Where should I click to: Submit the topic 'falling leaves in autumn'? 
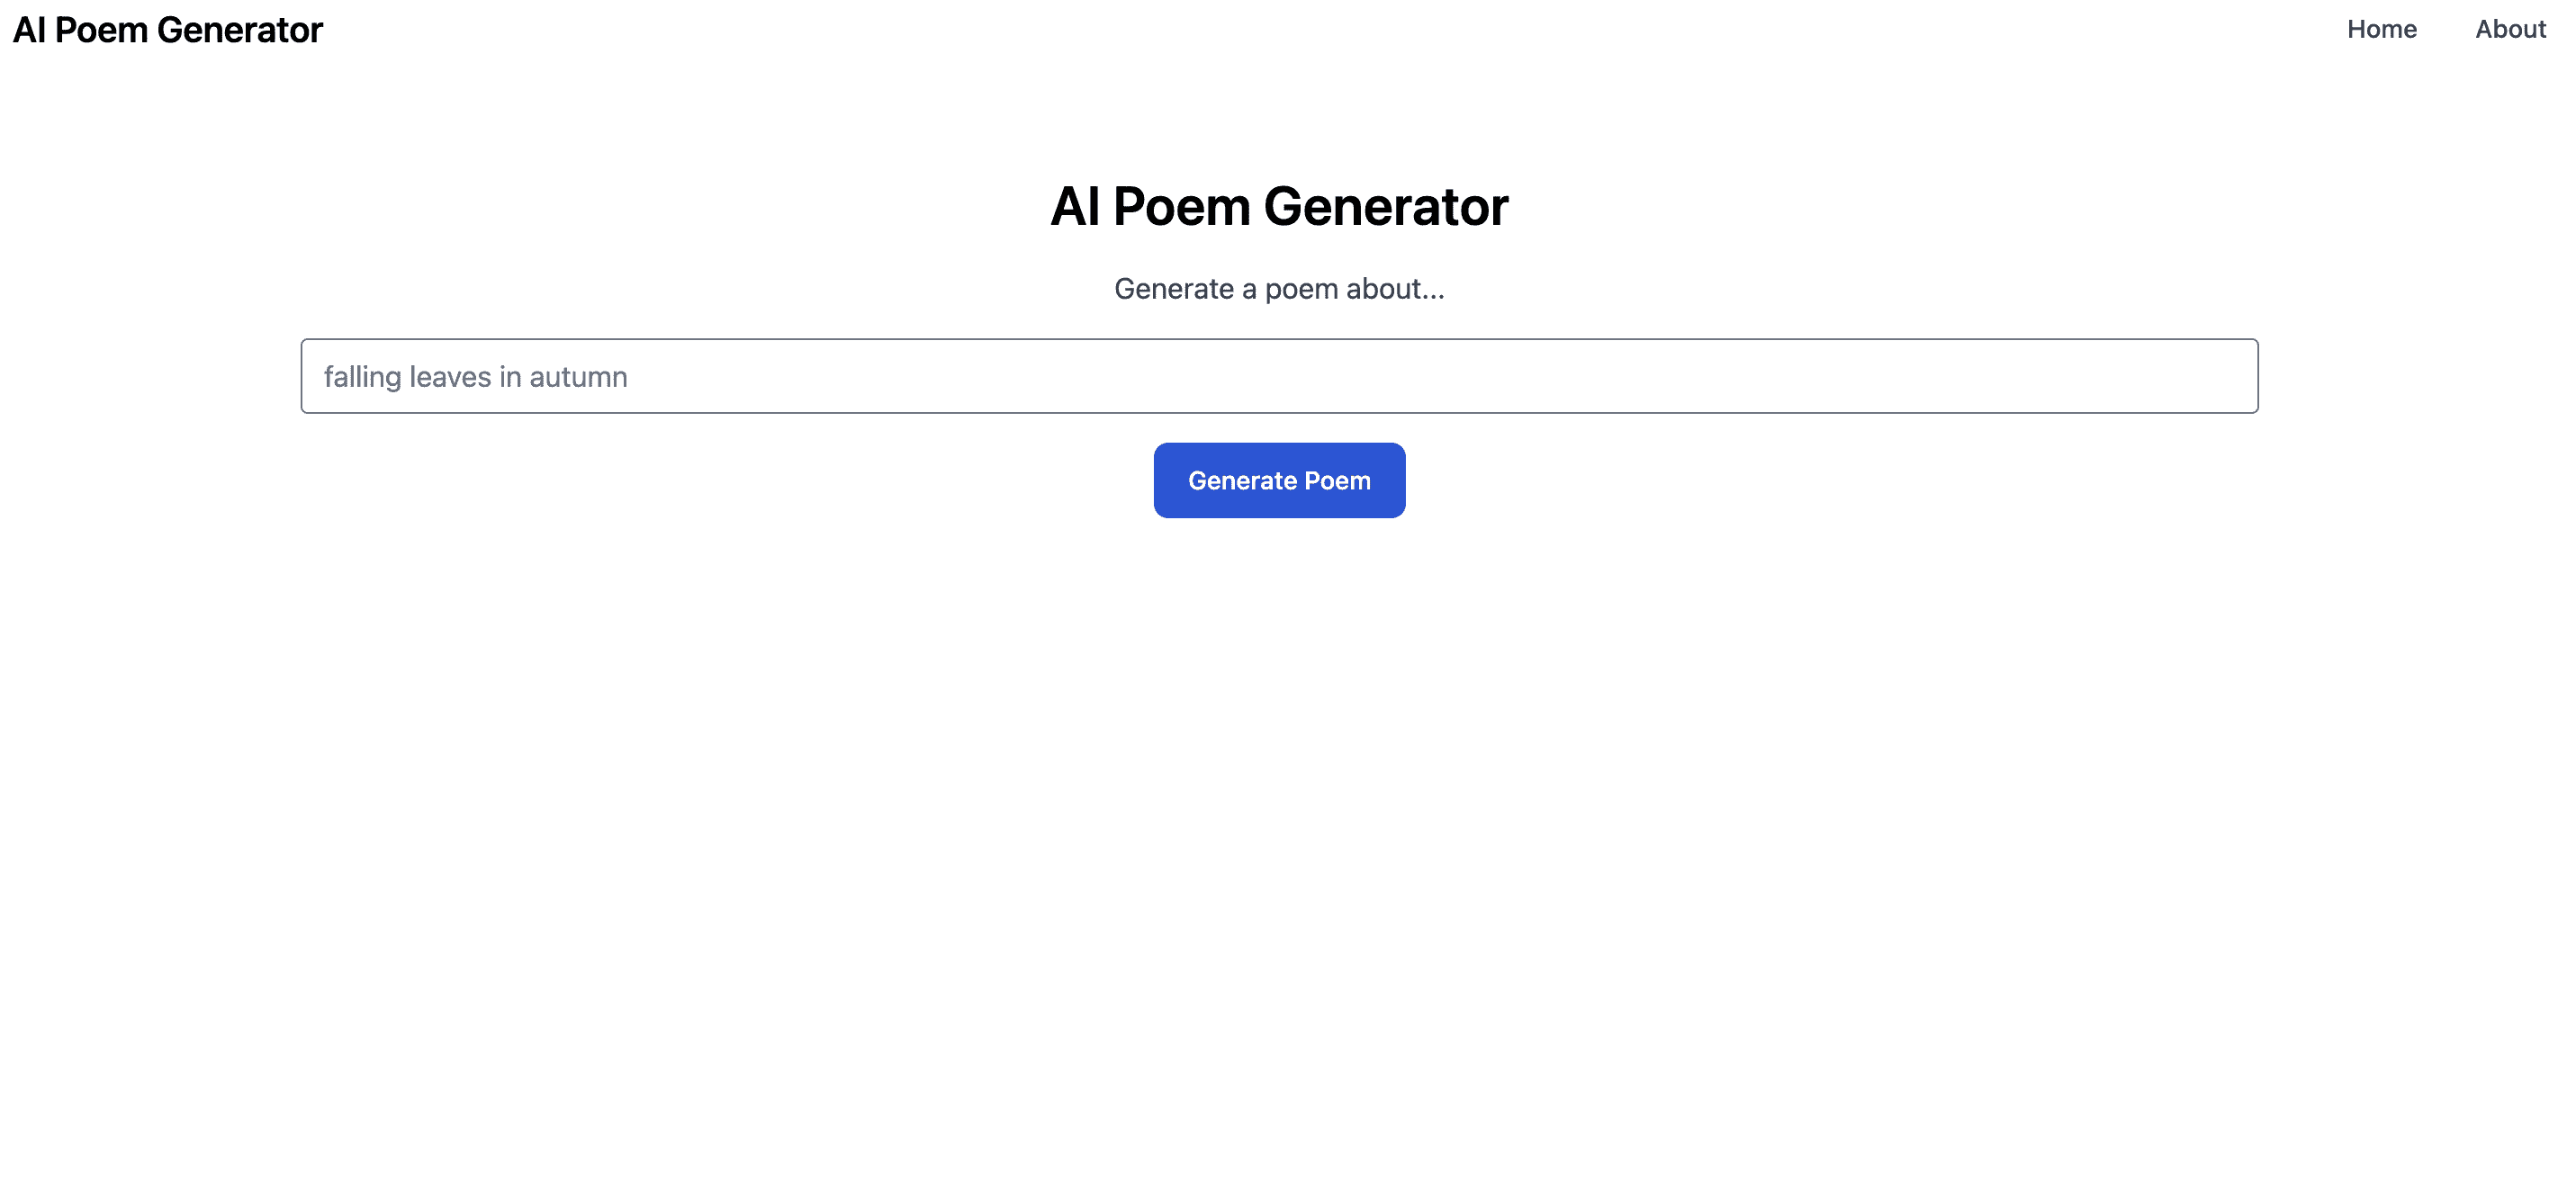[x=1279, y=480]
